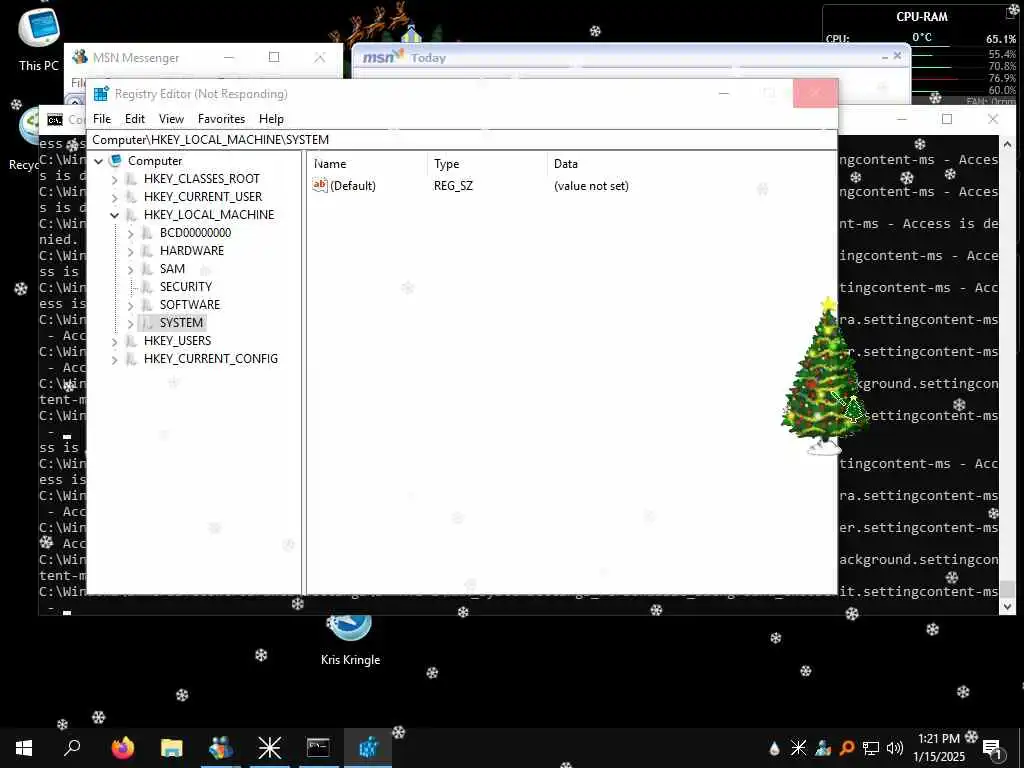Expand the HKEY_CURRENT_USER chevron
The width and height of the screenshot is (1024, 768).
point(114,197)
